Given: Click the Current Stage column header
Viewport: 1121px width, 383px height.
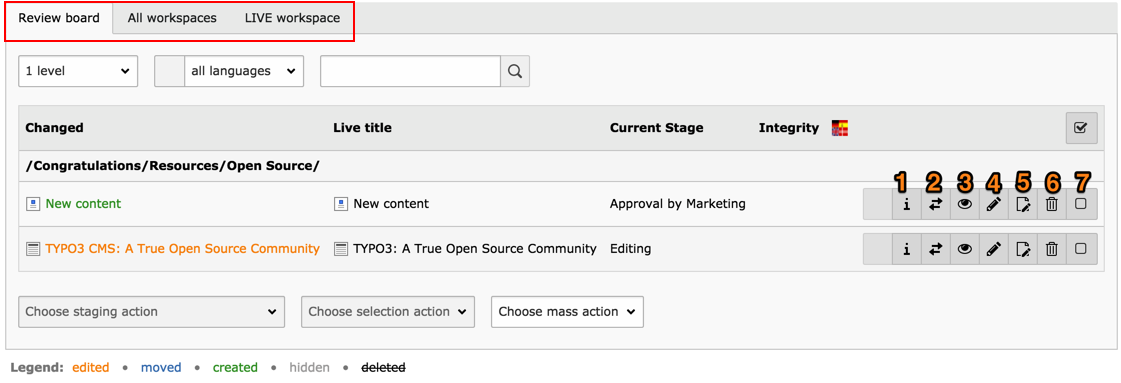Looking at the screenshot, I should (x=656, y=128).
